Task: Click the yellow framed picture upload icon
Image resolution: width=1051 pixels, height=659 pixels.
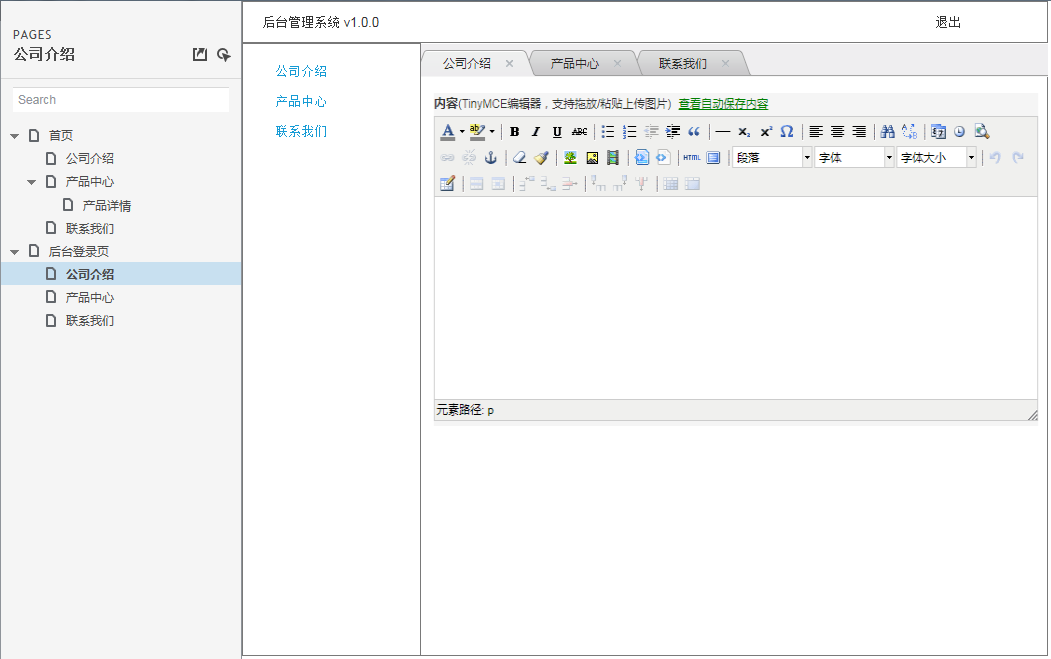Action: coord(592,158)
